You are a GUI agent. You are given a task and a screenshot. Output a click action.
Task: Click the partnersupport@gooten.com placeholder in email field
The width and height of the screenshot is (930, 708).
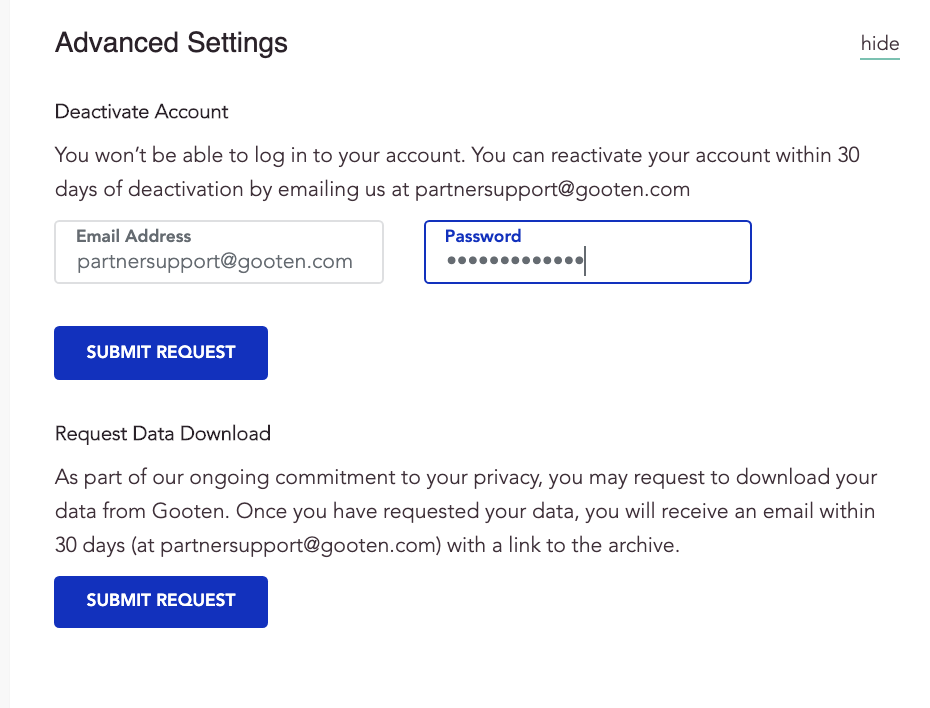click(x=215, y=262)
